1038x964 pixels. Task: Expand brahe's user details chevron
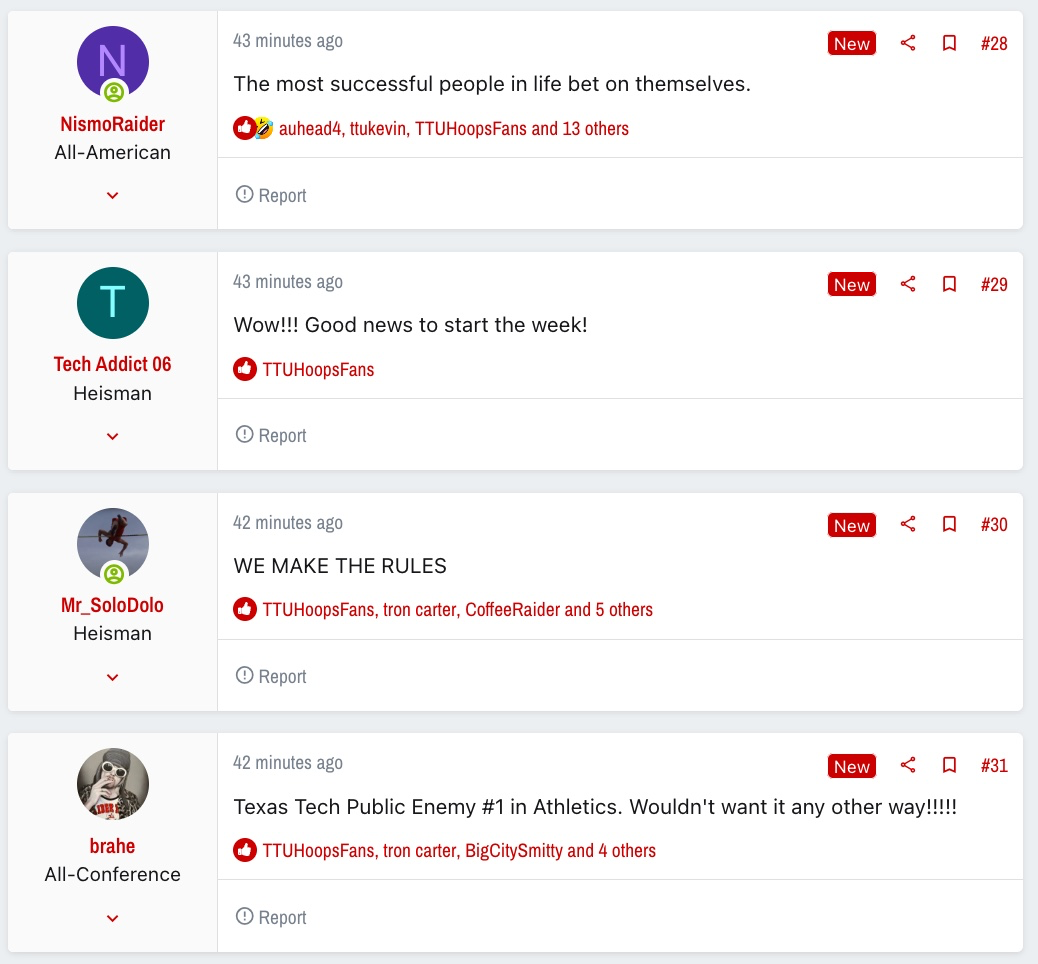[113, 918]
